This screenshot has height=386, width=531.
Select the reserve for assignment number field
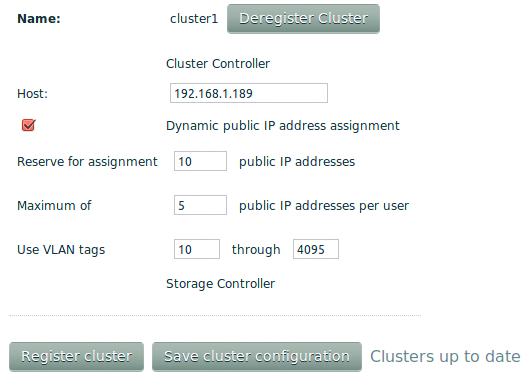click(x=200, y=161)
